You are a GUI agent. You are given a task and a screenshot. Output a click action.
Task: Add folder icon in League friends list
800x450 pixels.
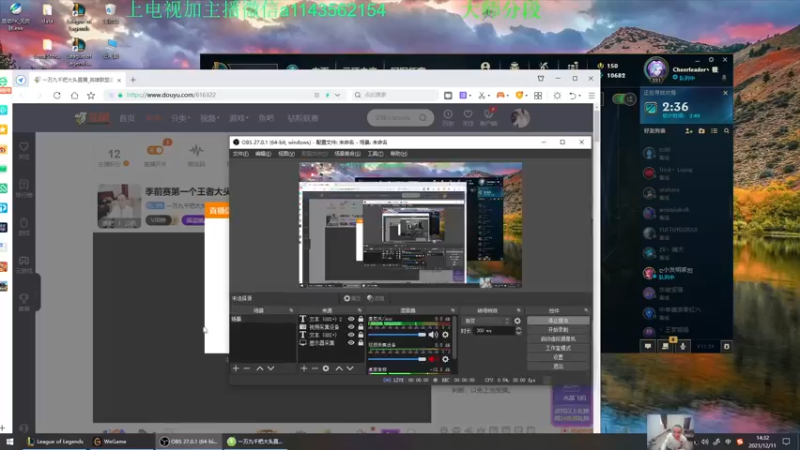(x=702, y=131)
